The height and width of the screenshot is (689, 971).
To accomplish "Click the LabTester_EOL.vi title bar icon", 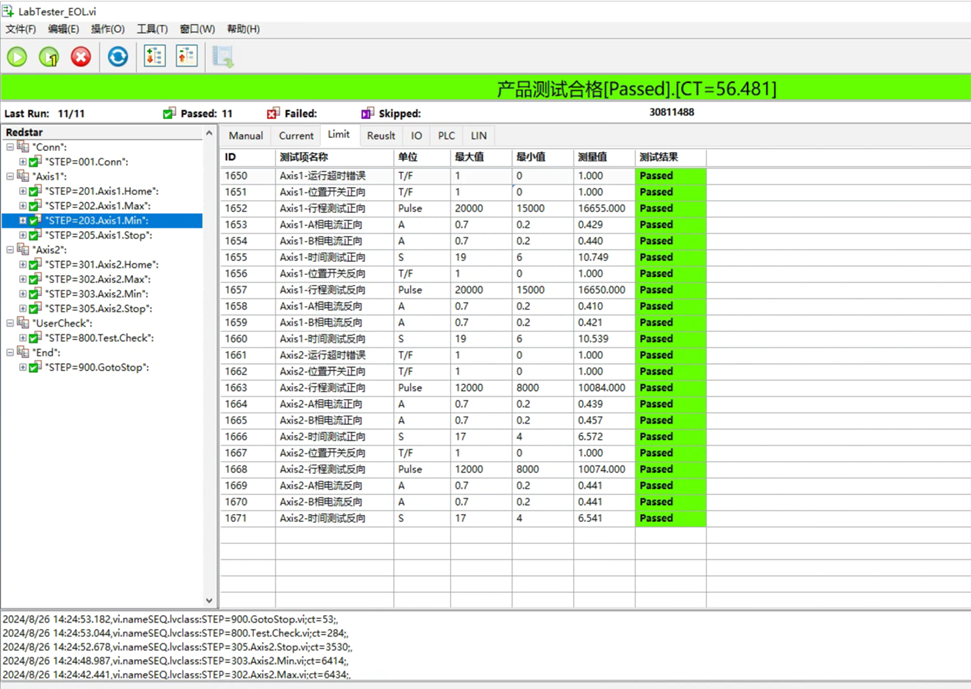I will point(8,11).
